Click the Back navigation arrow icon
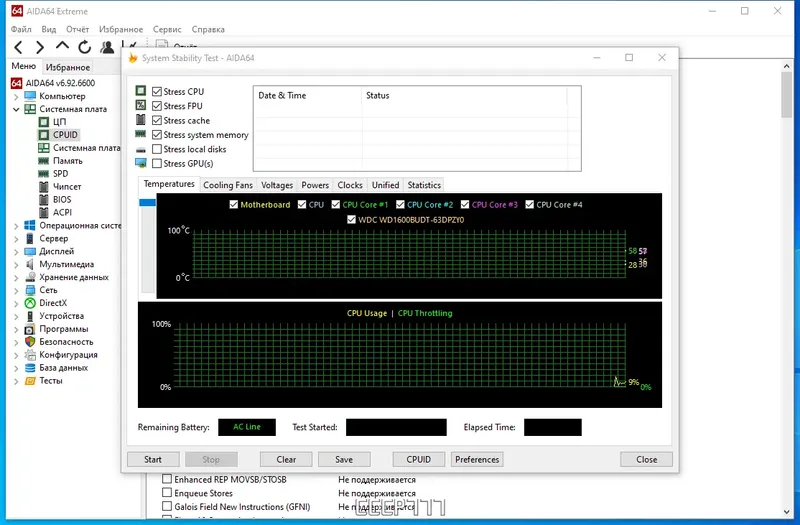The height and width of the screenshot is (525, 800). (18, 47)
